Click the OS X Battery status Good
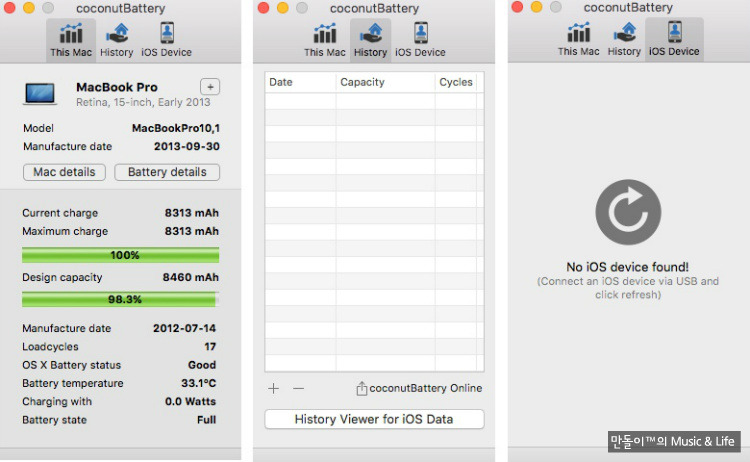Image resolution: width=750 pixels, height=462 pixels. tap(202, 365)
